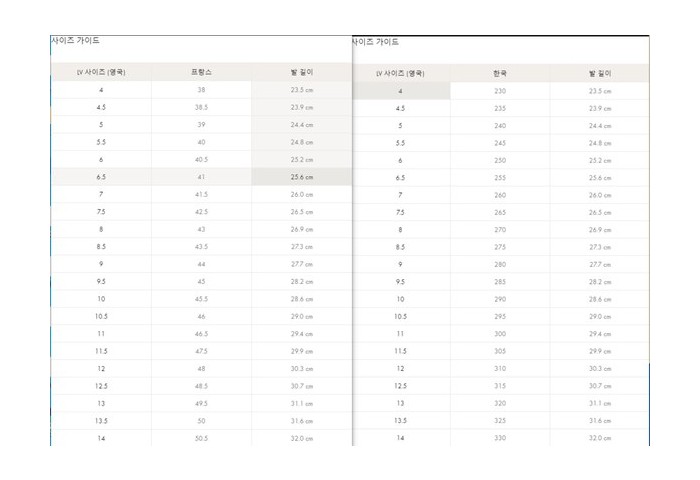Click the Korean size 330 cell
Viewport: 700px width, 480px height.
tap(500, 437)
